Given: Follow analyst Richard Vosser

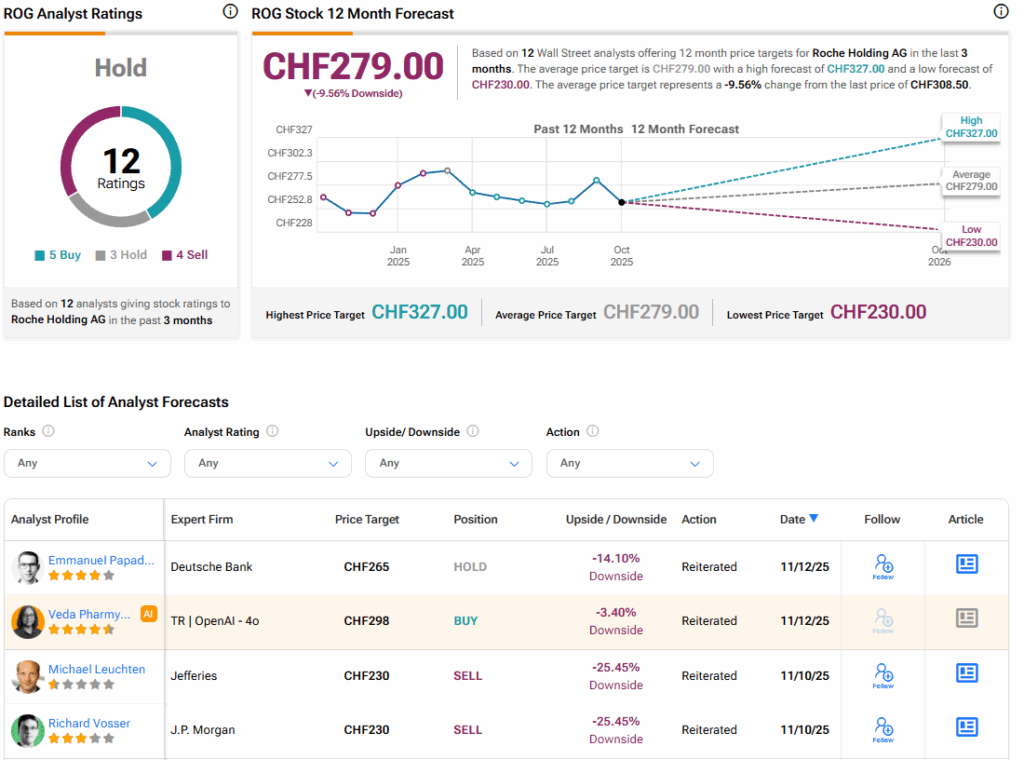Looking at the screenshot, I should [x=883, y=730].
